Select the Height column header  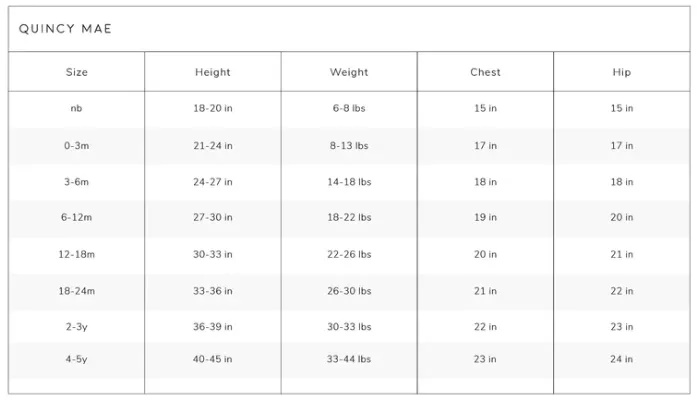coord(212,72)
